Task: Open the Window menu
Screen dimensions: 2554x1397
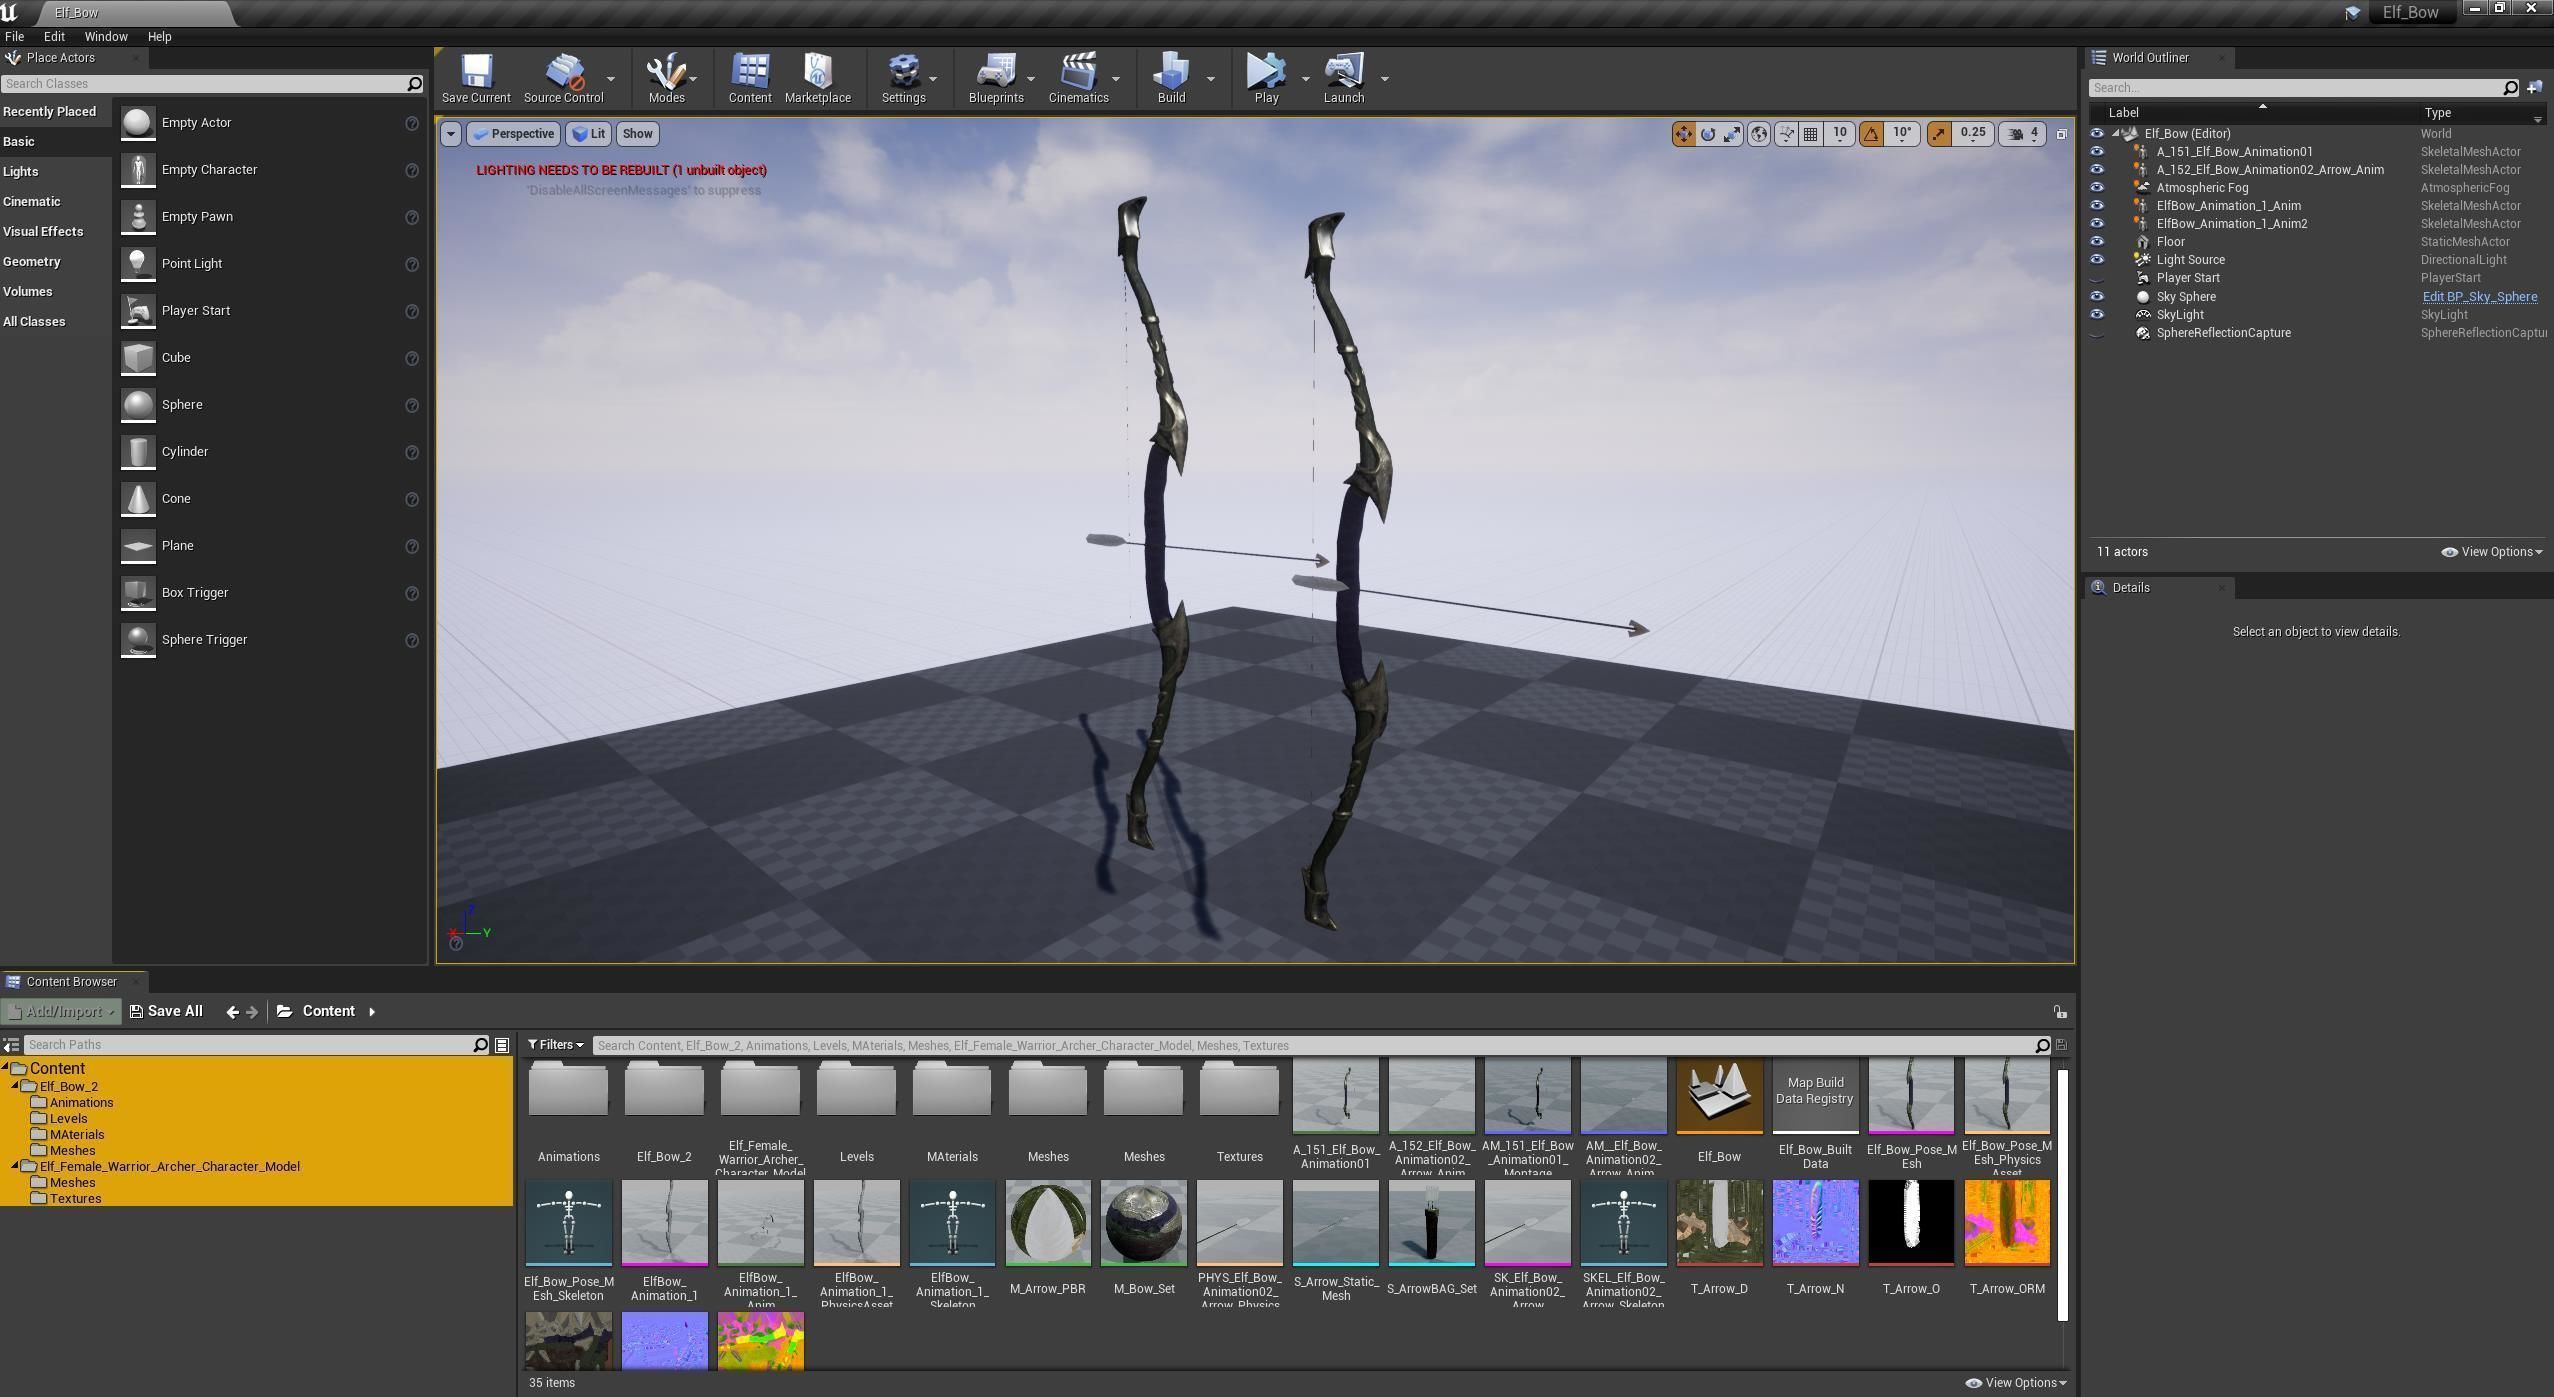Action: click(x=105, y=36)
